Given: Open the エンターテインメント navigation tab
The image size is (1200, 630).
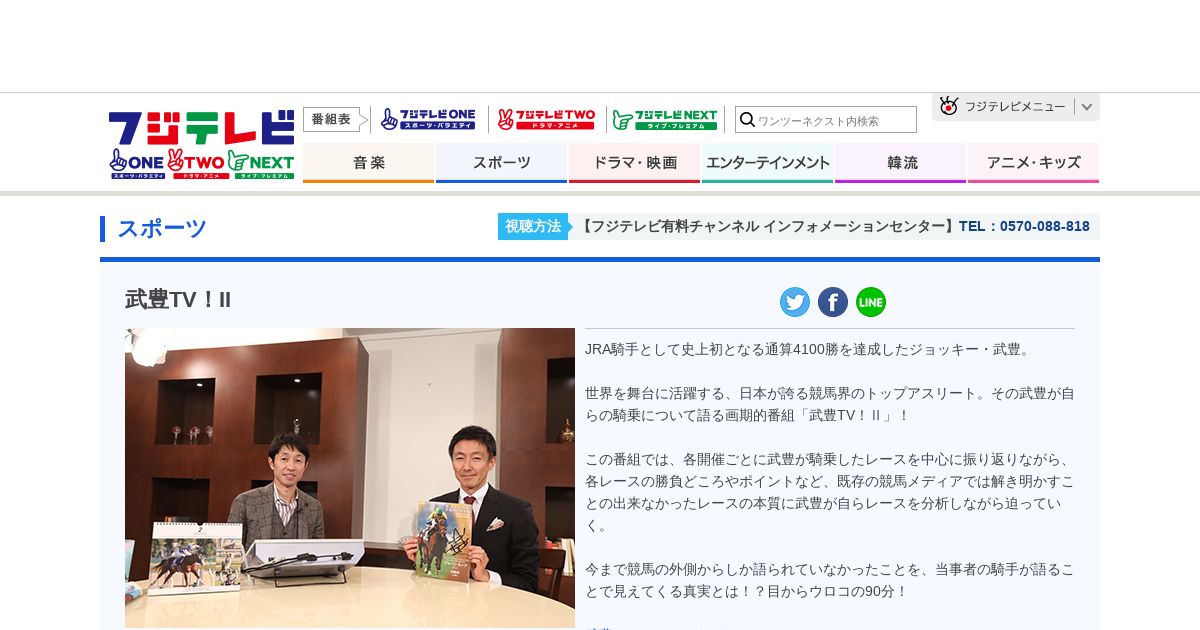Looking at the screenshot, I should click(767, 163).
